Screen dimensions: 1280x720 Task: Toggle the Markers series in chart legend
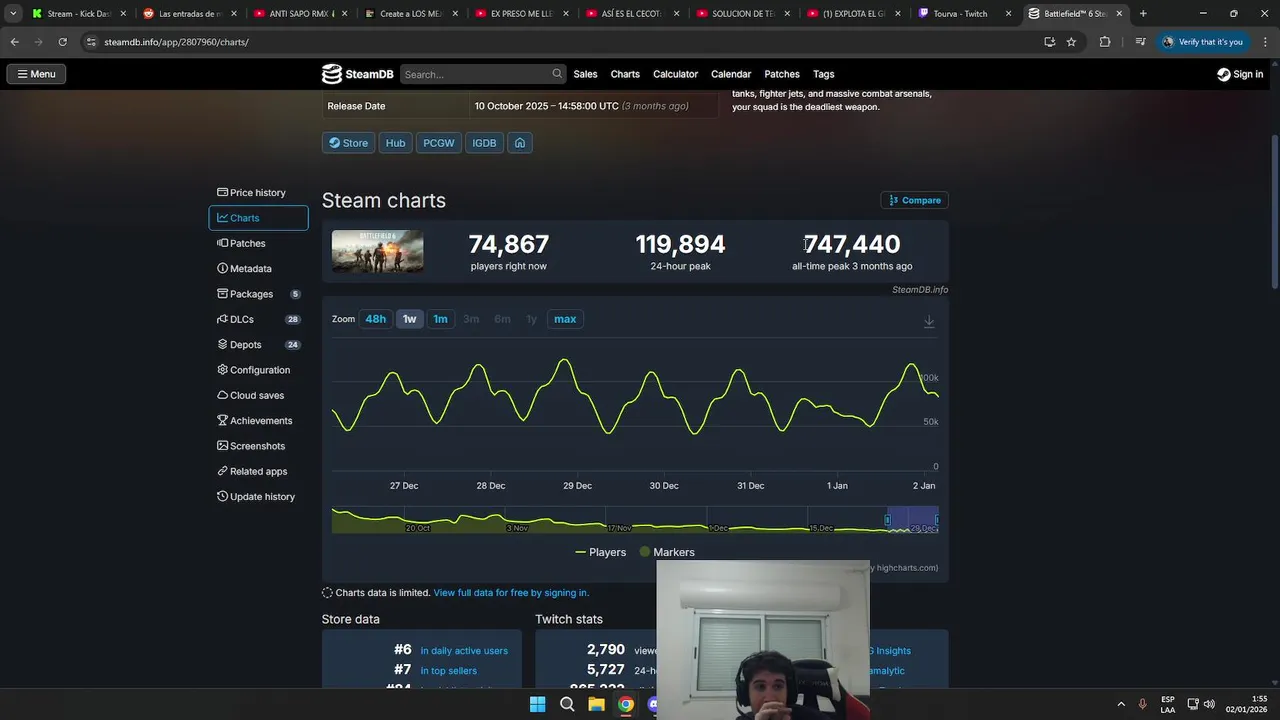667,552
